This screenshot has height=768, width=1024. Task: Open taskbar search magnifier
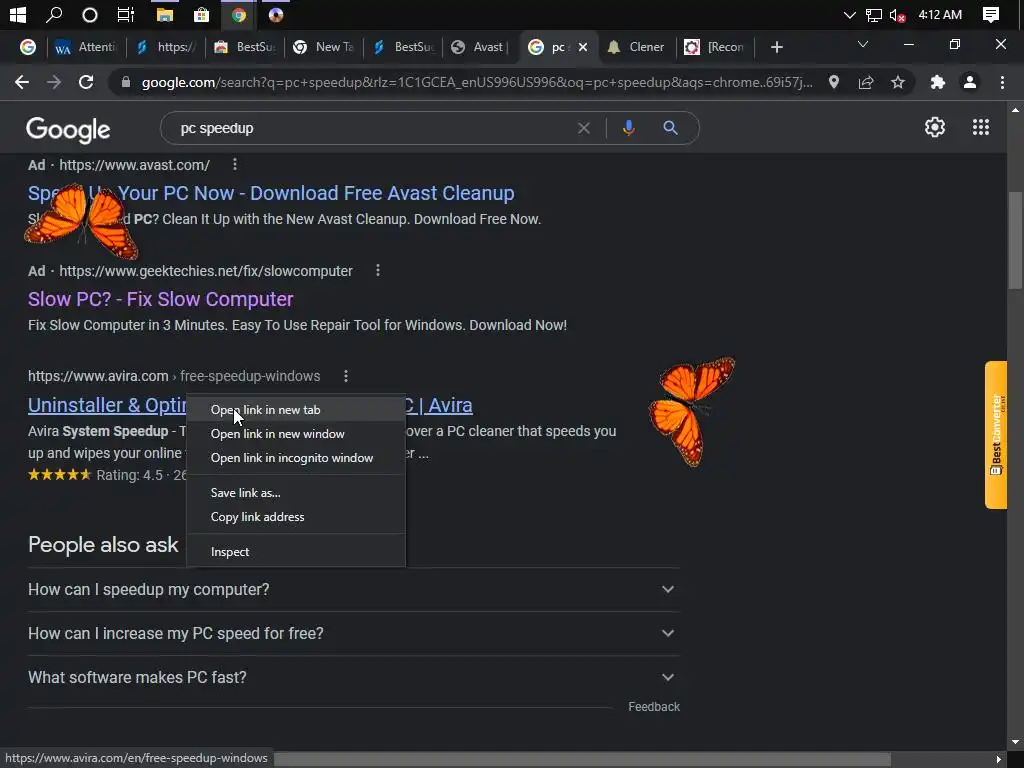tap(54, 14)
